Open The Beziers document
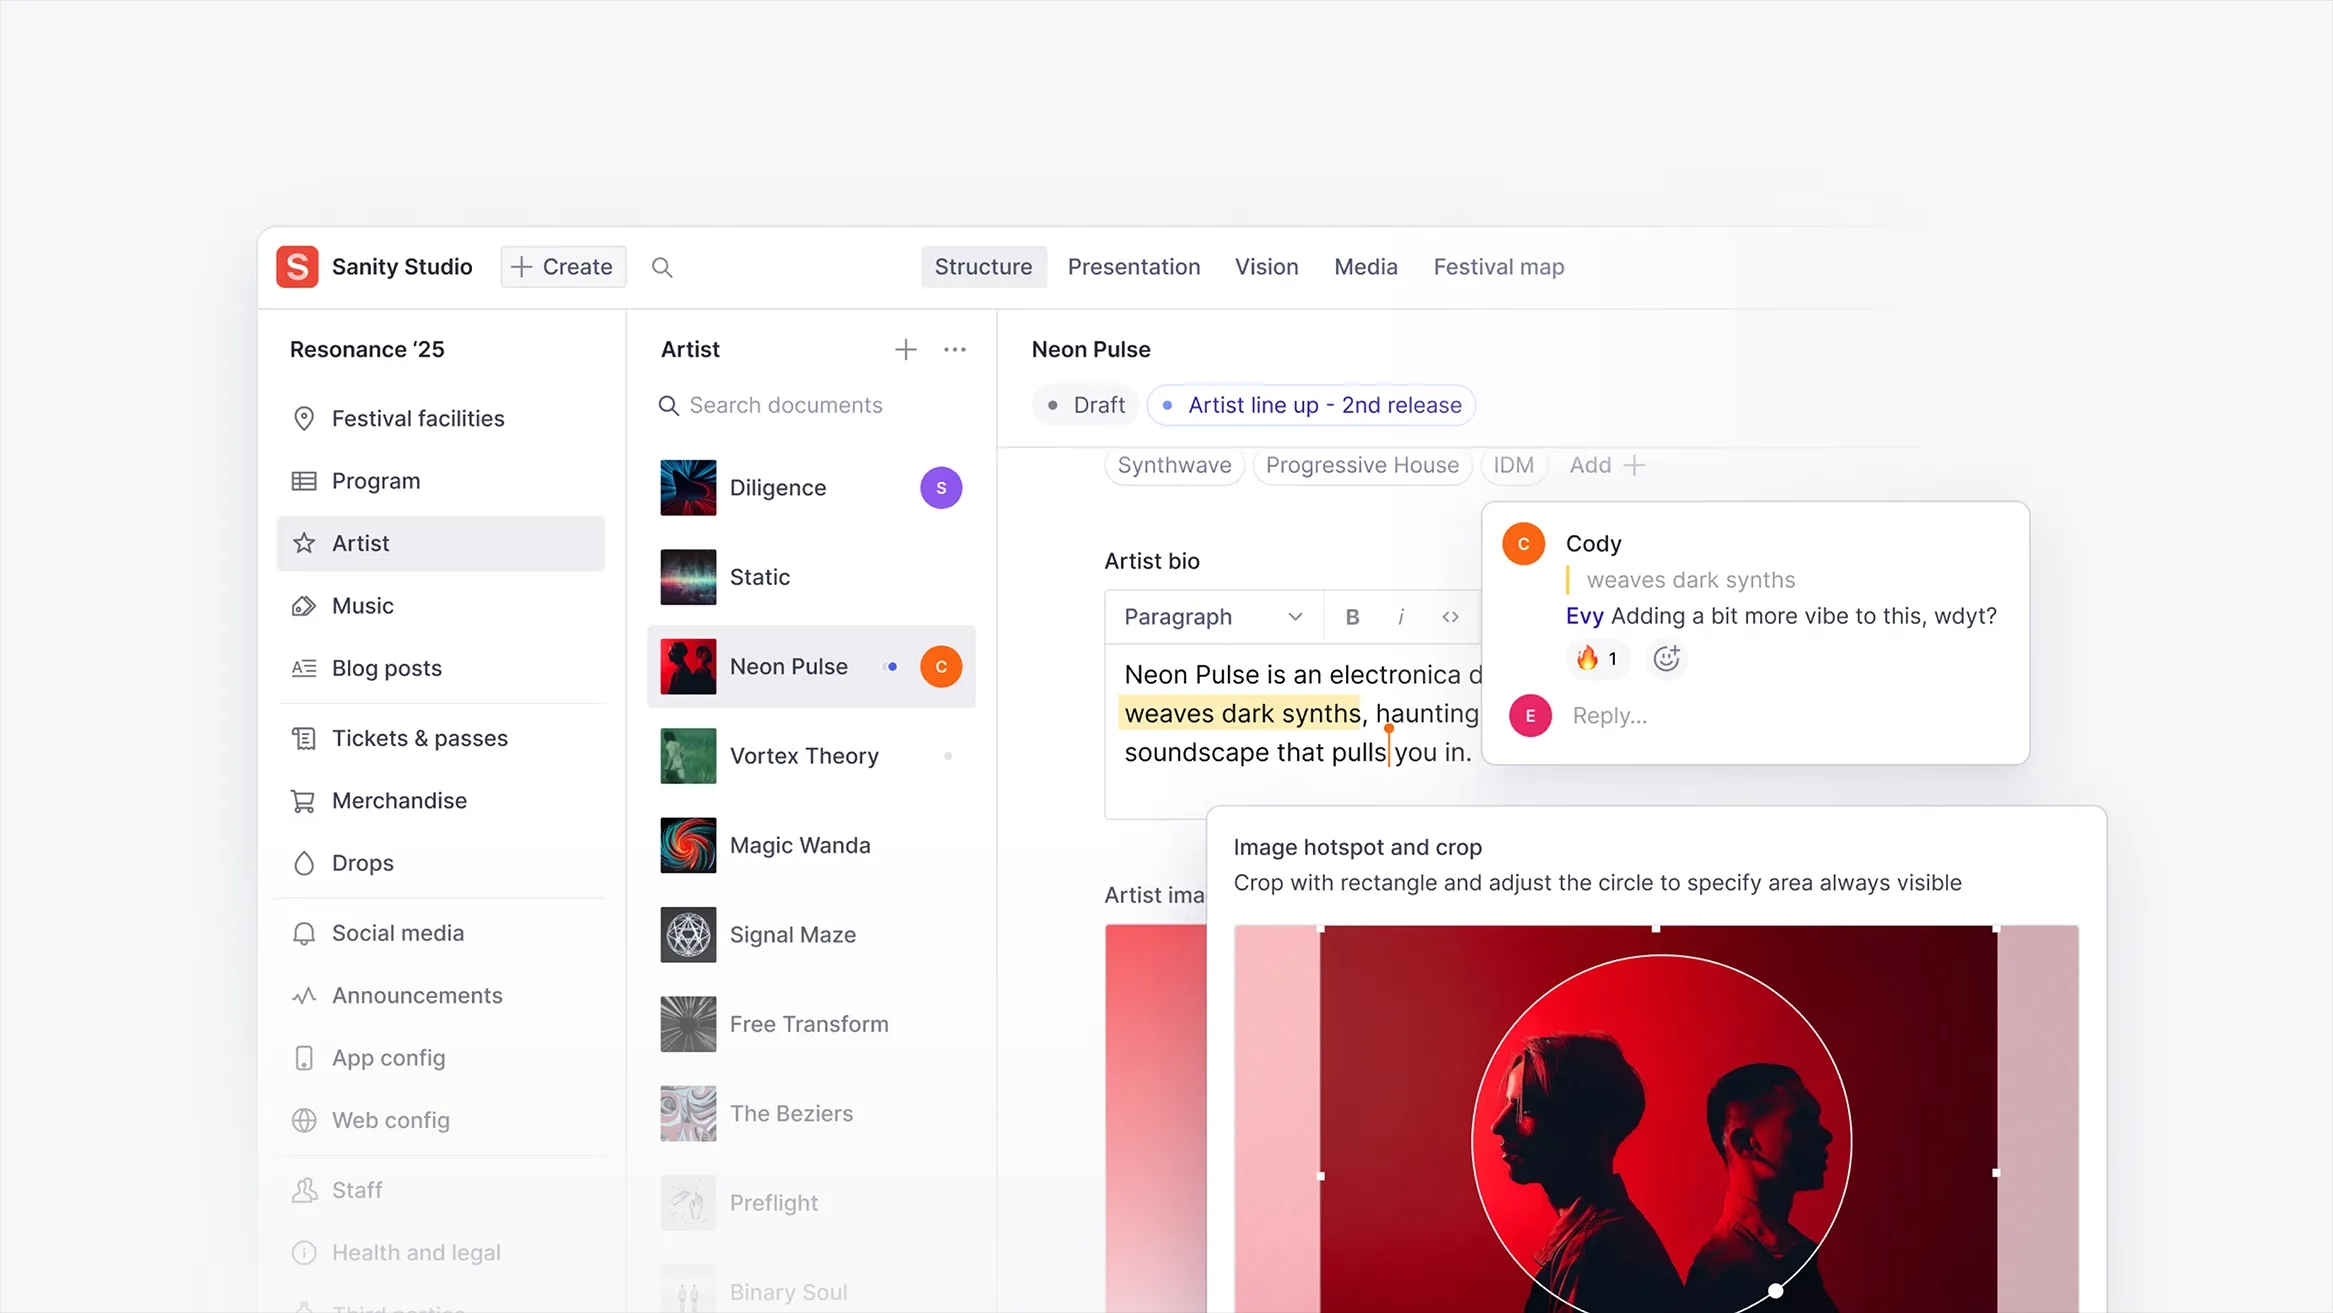The width and height of the screenshot is (2333, 1313). pos(812,1114)
